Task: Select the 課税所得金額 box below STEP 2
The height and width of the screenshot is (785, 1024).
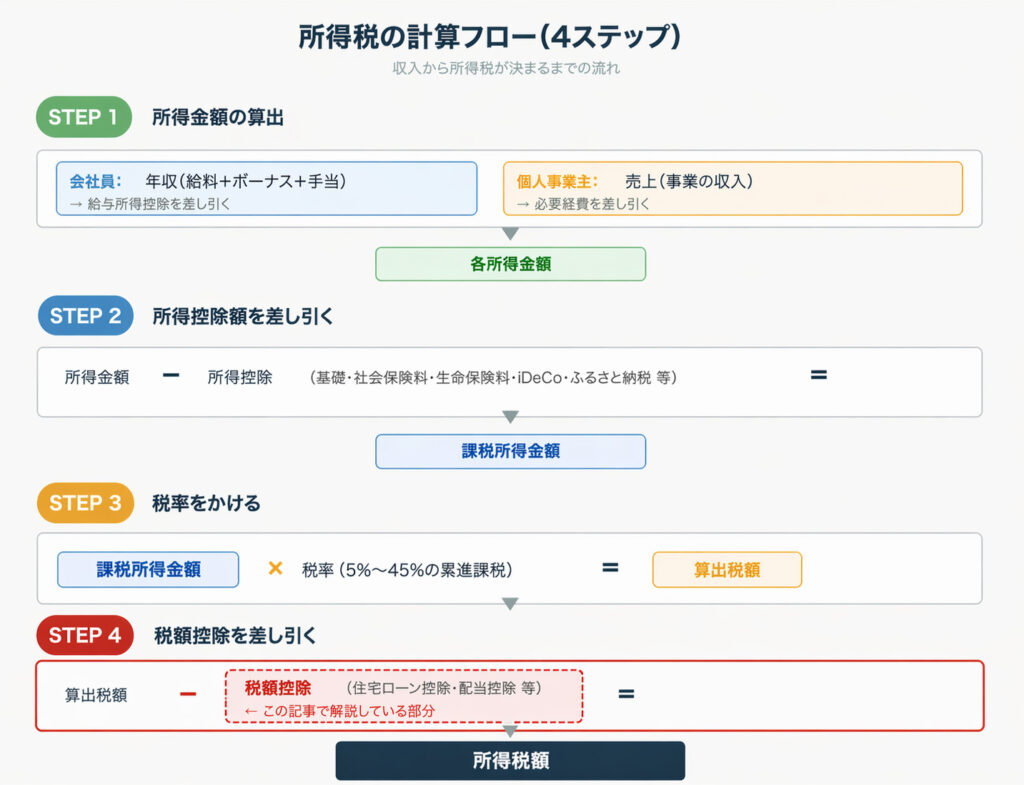Action: 511,451
